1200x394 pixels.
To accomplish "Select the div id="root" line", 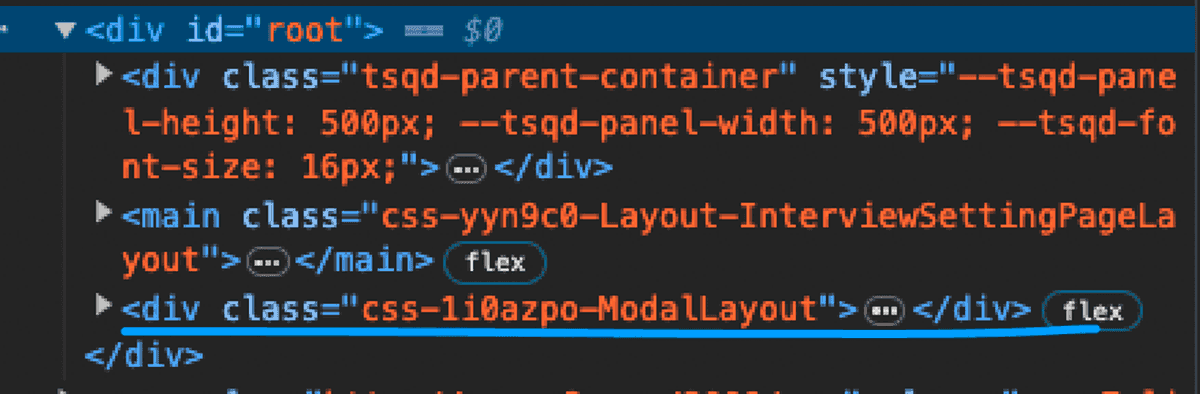I will point(600,31).
